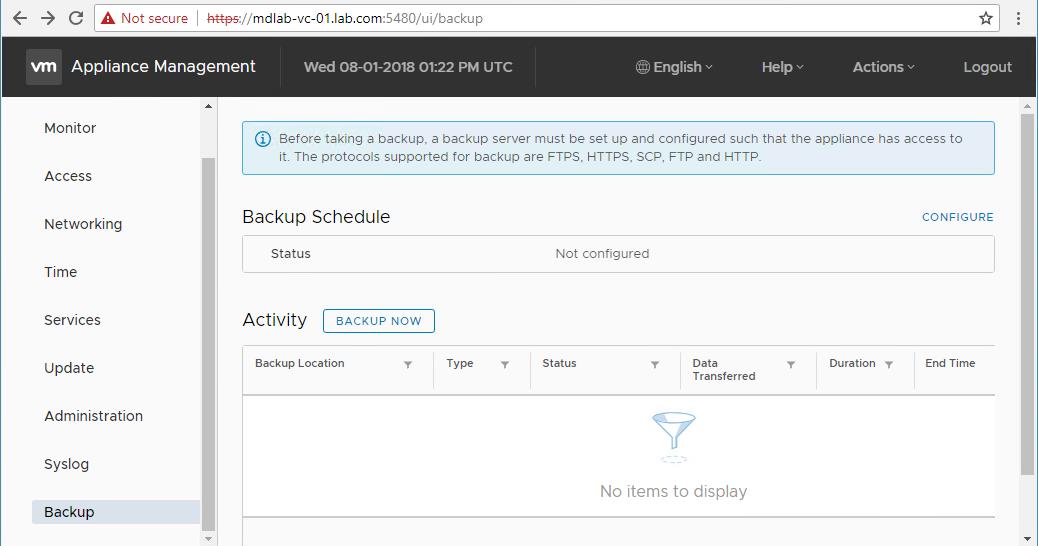
Task: Open the Help dropdown menu
Action: pos(782,67)
